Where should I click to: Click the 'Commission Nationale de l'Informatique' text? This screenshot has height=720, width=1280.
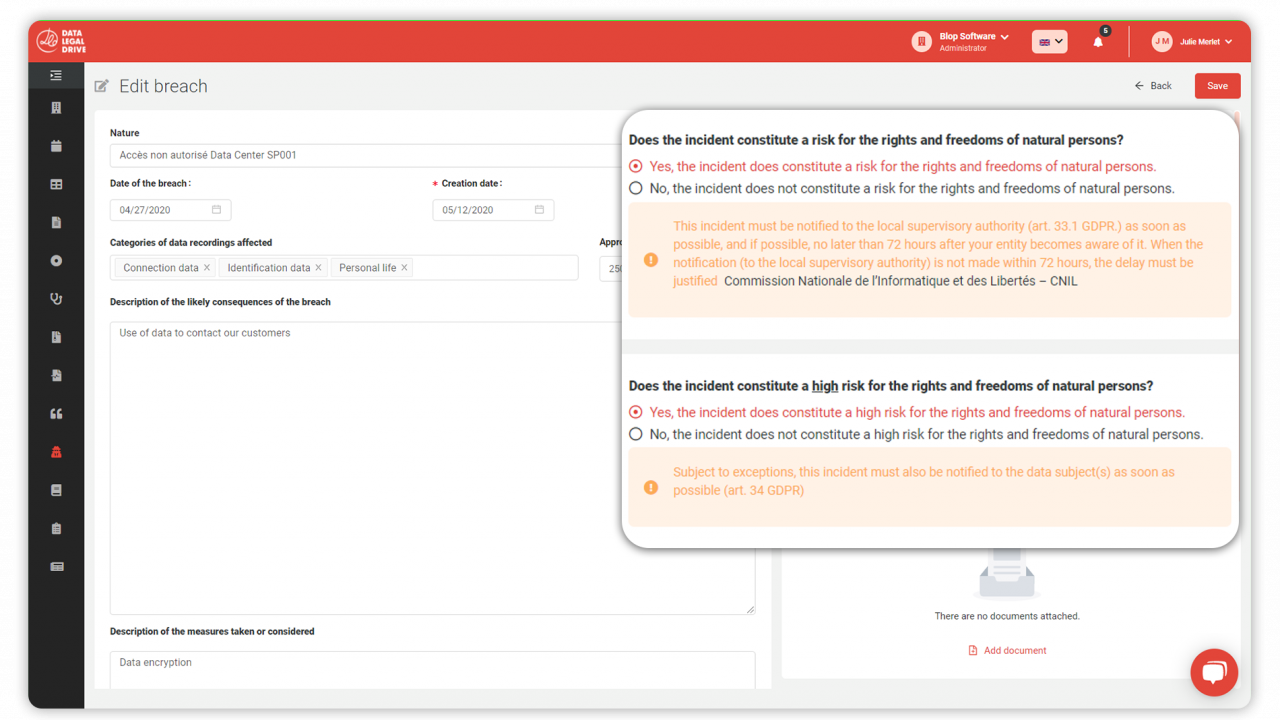(x=901, y=281)
